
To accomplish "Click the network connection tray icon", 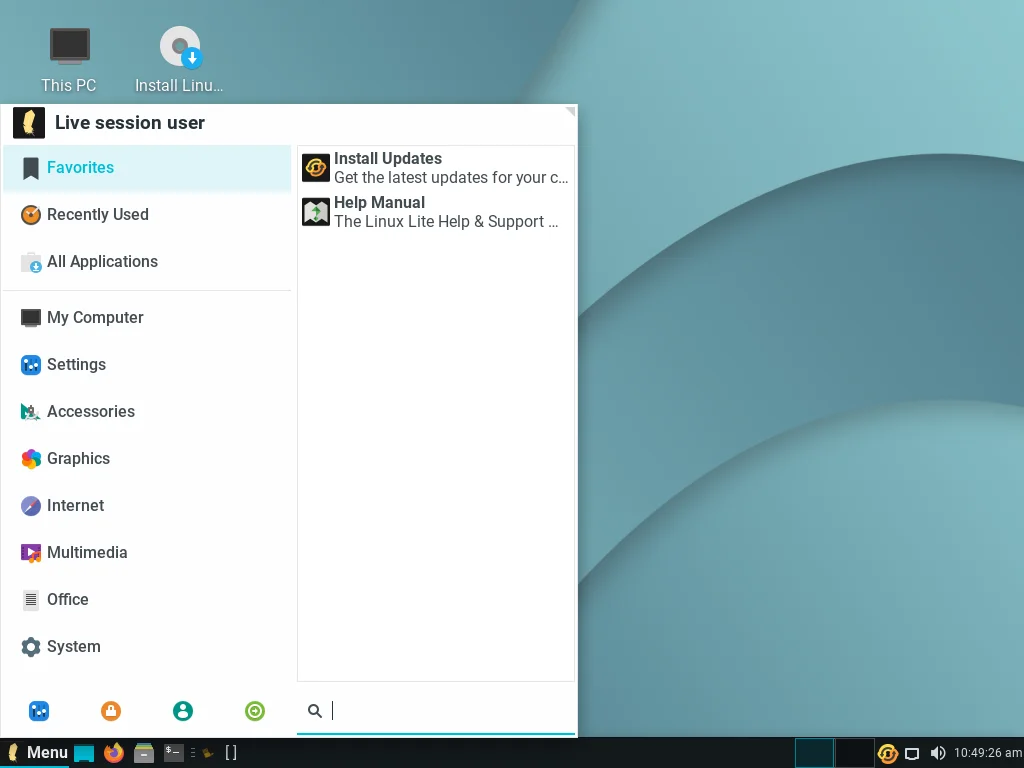I will [912, 754].
